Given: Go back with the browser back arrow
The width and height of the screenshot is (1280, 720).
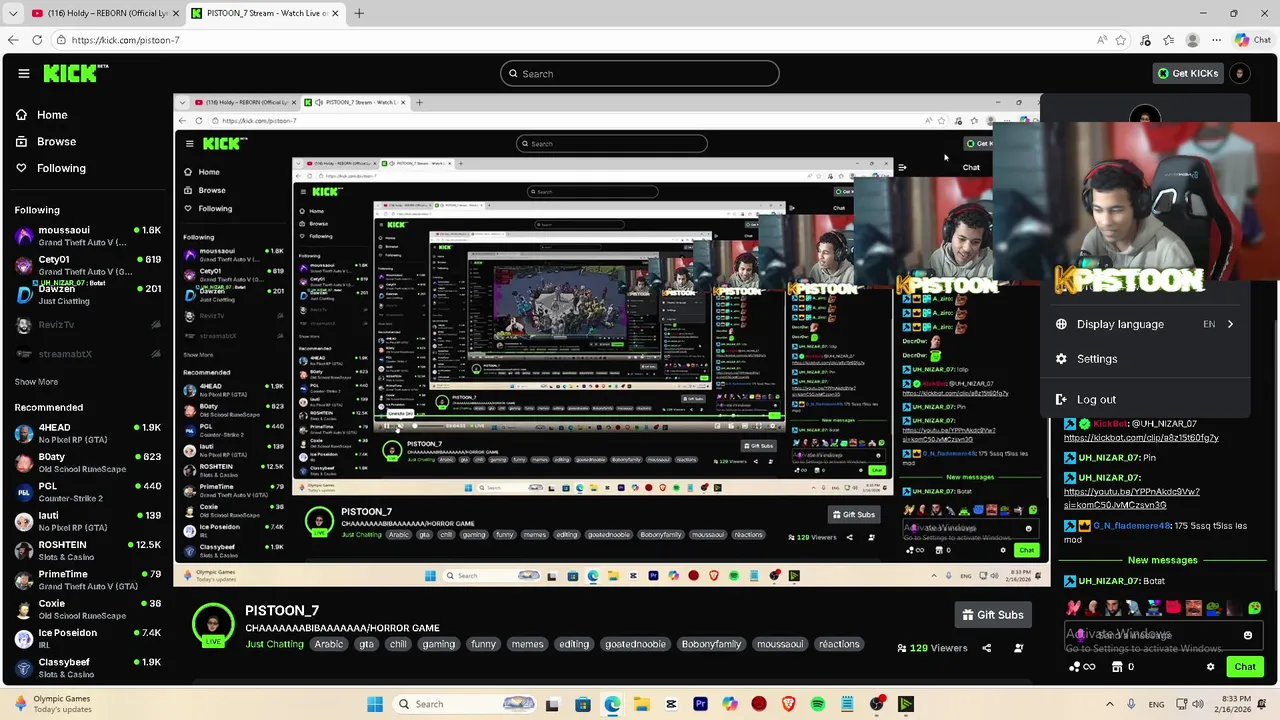Looking at the screenshot, I should coord(13,40).
